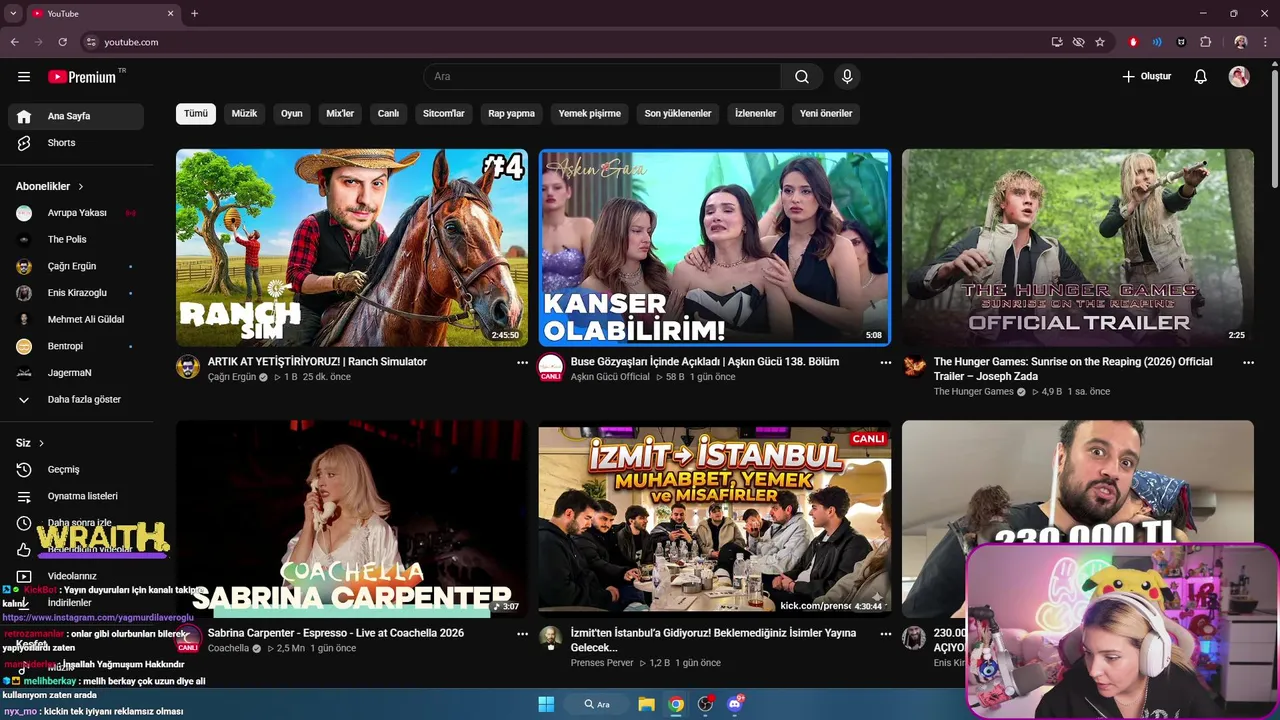Open browser extensions puzzle icon

tap(1205, 42)
